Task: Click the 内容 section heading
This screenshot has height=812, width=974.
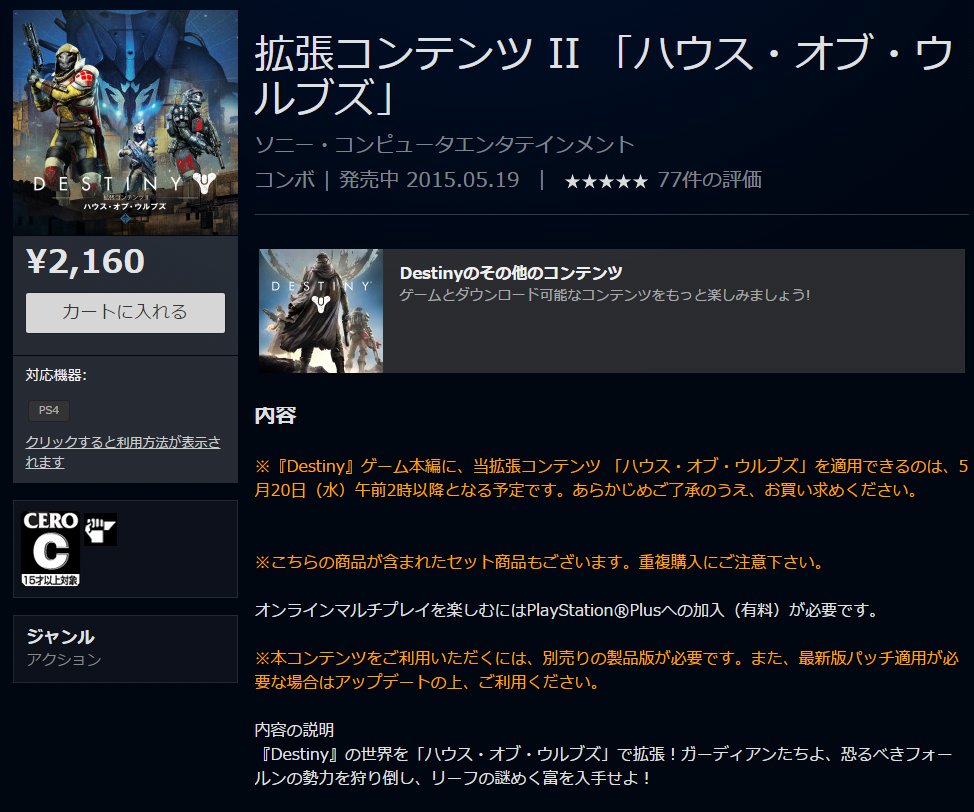Action: (x=275, y=415)
